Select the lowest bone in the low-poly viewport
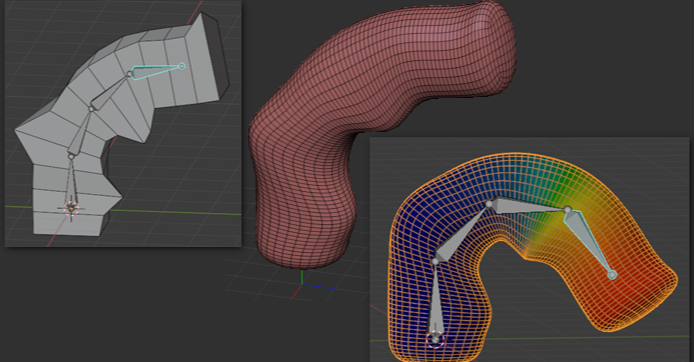Image resolution: width=695 pixels, height=362 pixels. [x=71, y=182]
